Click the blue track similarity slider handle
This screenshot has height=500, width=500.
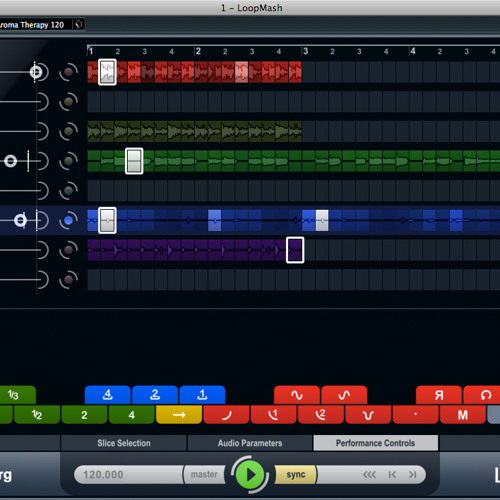[x=20, y=220]
